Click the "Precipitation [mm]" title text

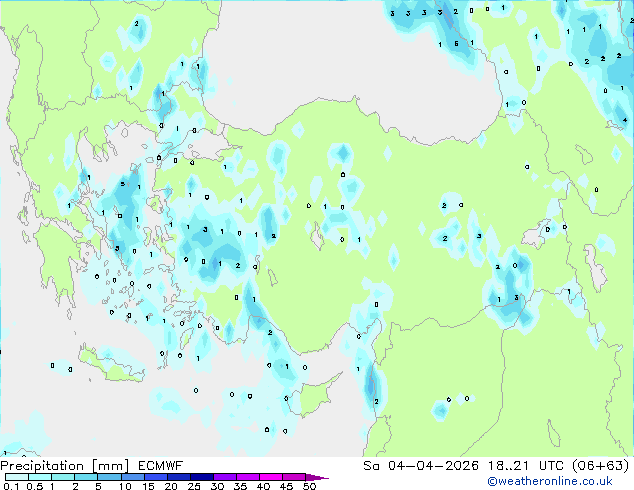[x=65, y=466]
